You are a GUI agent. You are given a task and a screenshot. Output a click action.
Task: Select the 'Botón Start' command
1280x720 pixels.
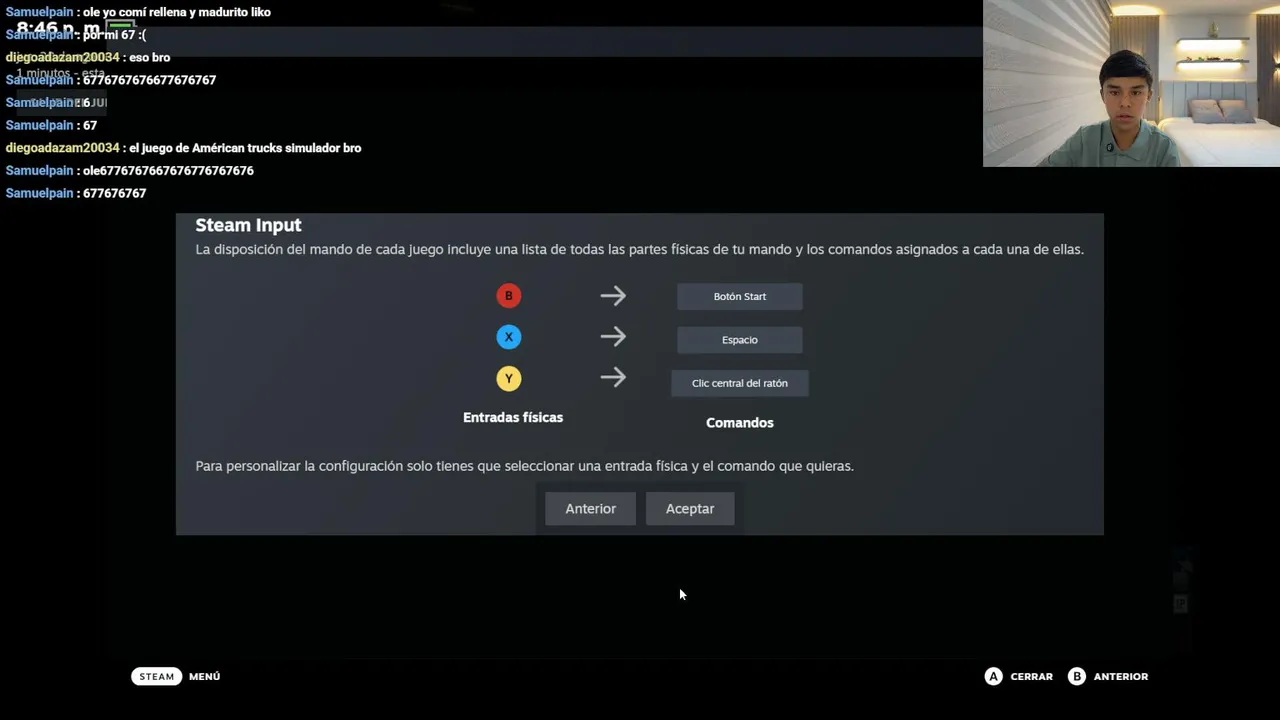pyautogui.click(x=740, y=296)
